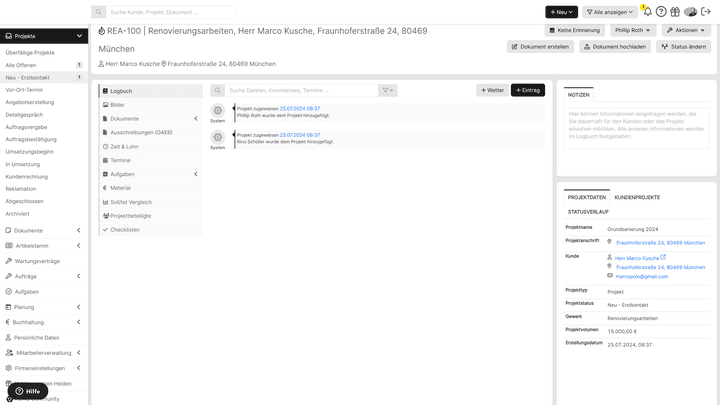Image resolution: width=720 pixels, height=405 pixels.
Task: Expand the Aufgaben project submenu arrow
Action: coord(196,174)
